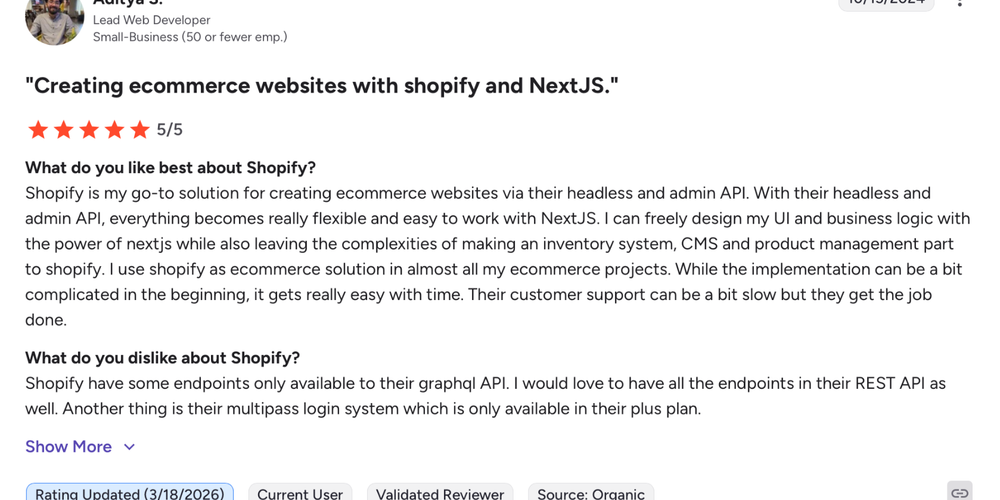1000x500 pixels.
Task: Click "What do you like best about Shopify?" heading
Action: tap(170, 168)
